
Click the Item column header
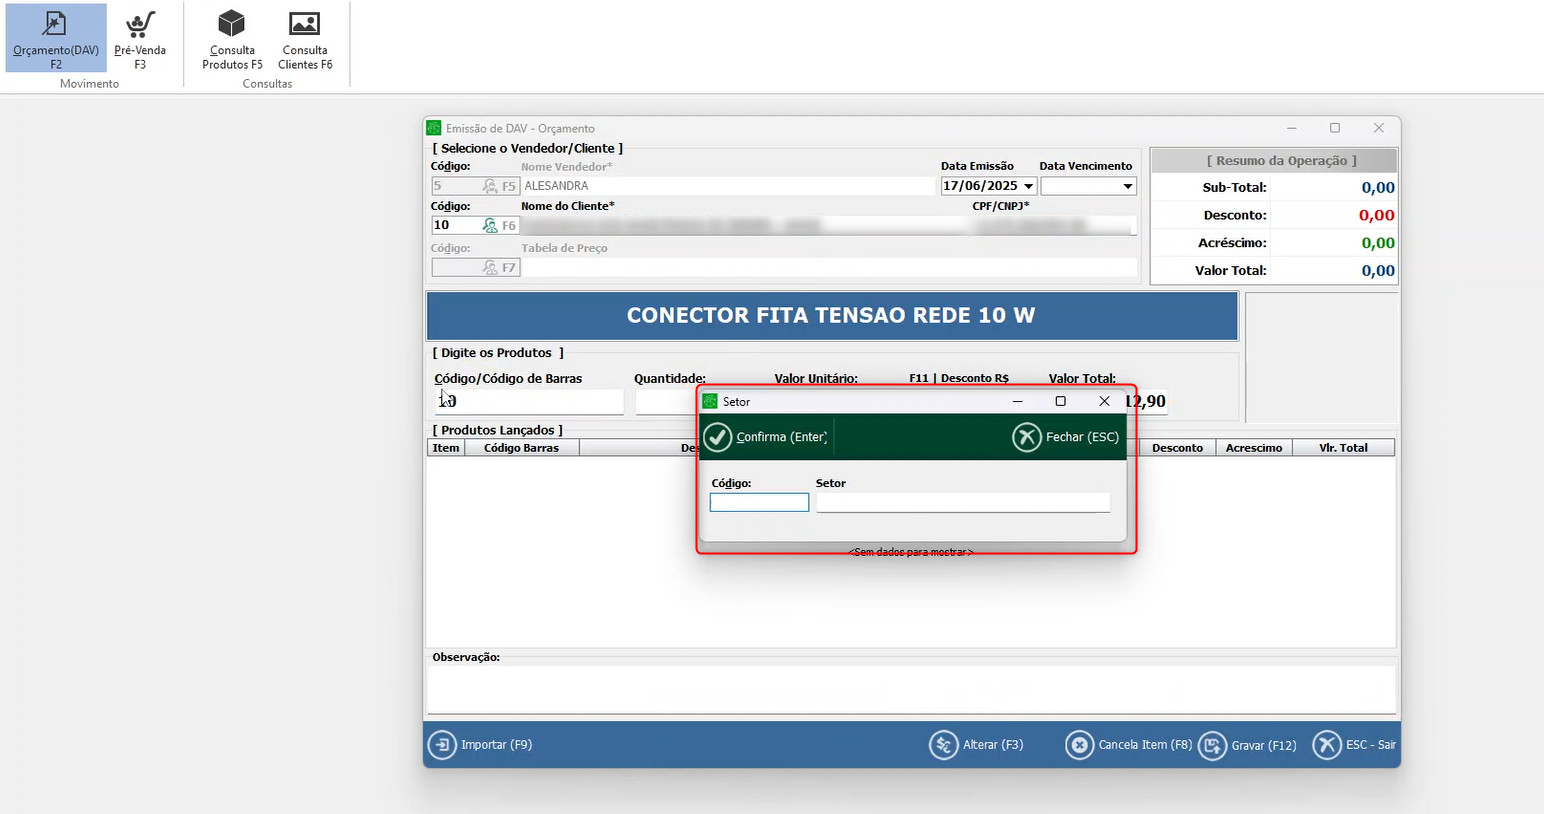[446, 448]
